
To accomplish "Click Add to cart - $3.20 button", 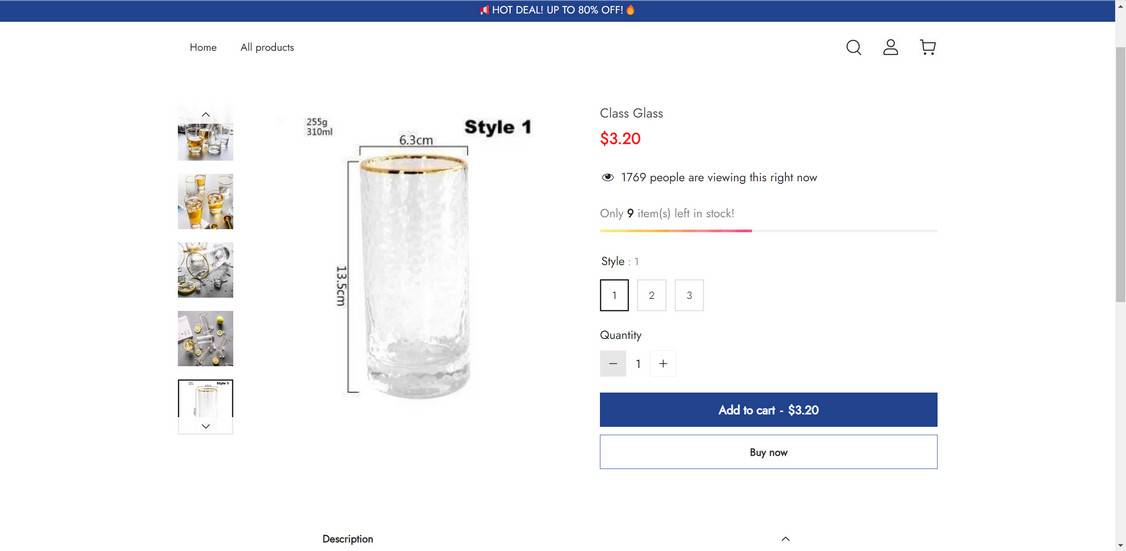I will tap(768, 410).
